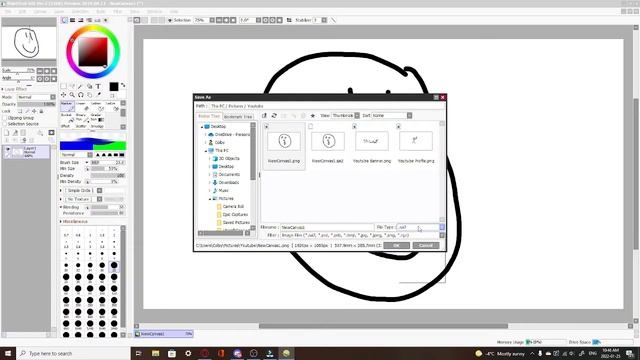This screenshot has width=640, height=360.
Task: Expand the Miscellaneous brush settings
Action: click(61, 221)
